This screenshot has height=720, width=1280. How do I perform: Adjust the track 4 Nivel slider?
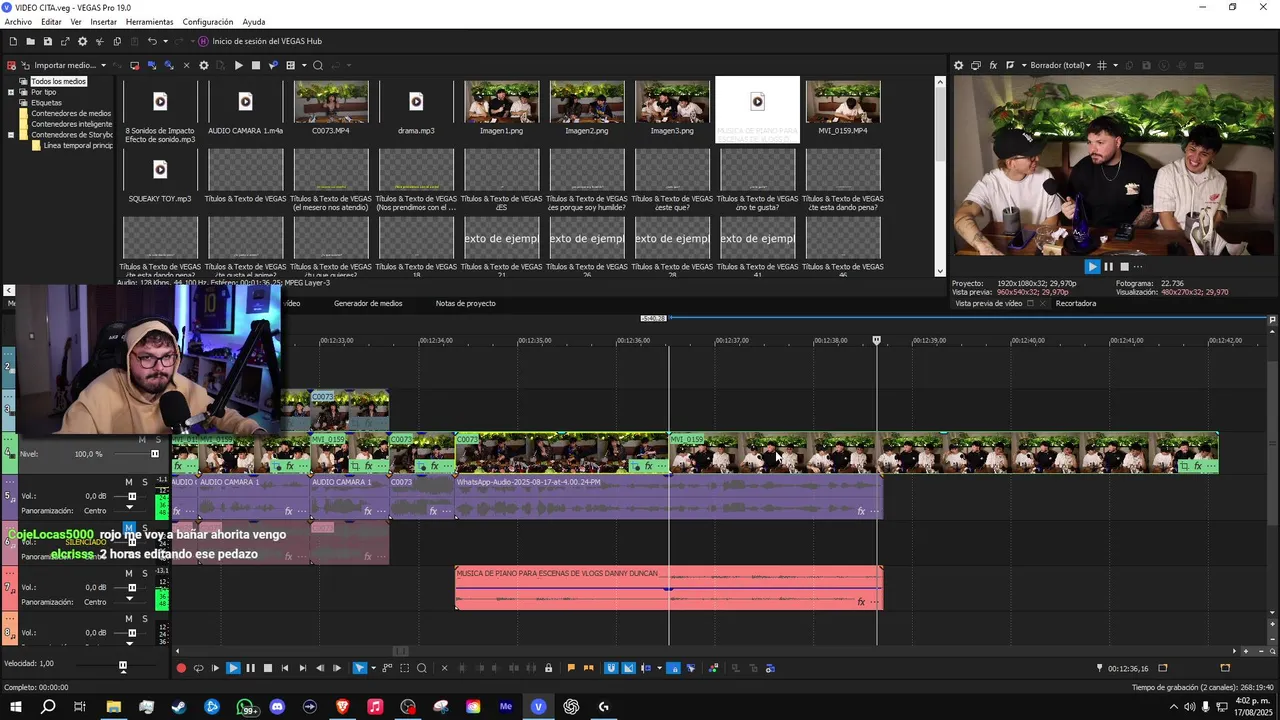tap(154, 454)
